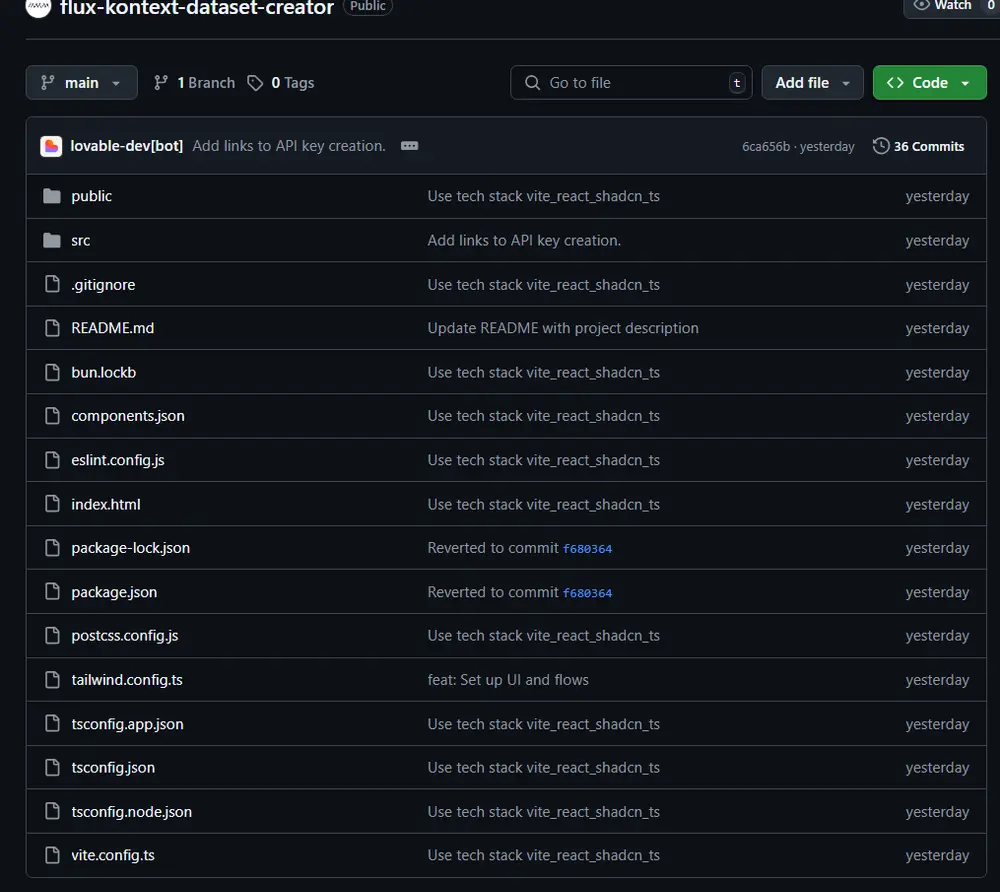This screenshot has height=892, width=1000.
Task: Open commit f680364 in package-lock.json row
Action: click(x=587, y=549)
